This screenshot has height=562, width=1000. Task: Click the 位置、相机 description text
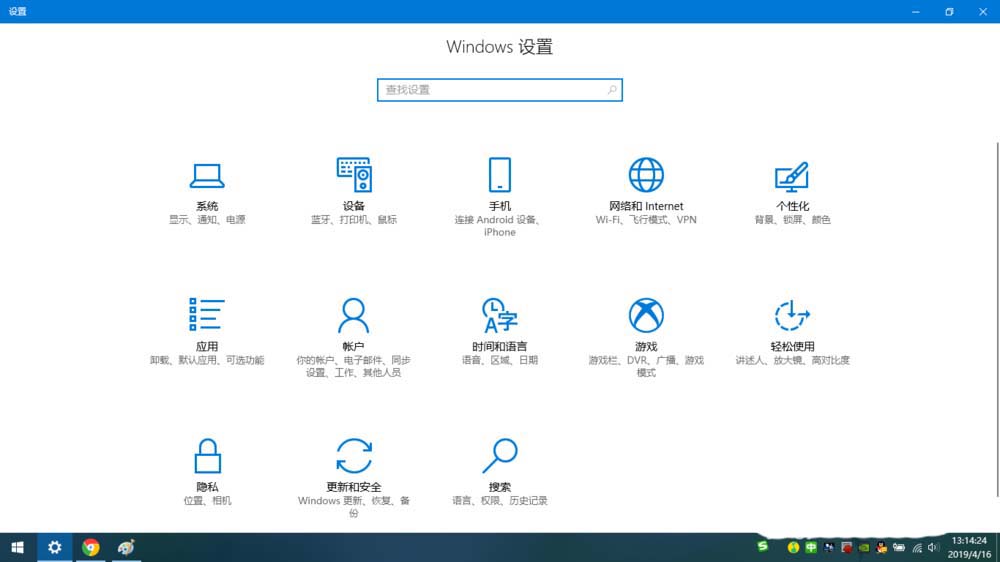click(x=207, y=500)
